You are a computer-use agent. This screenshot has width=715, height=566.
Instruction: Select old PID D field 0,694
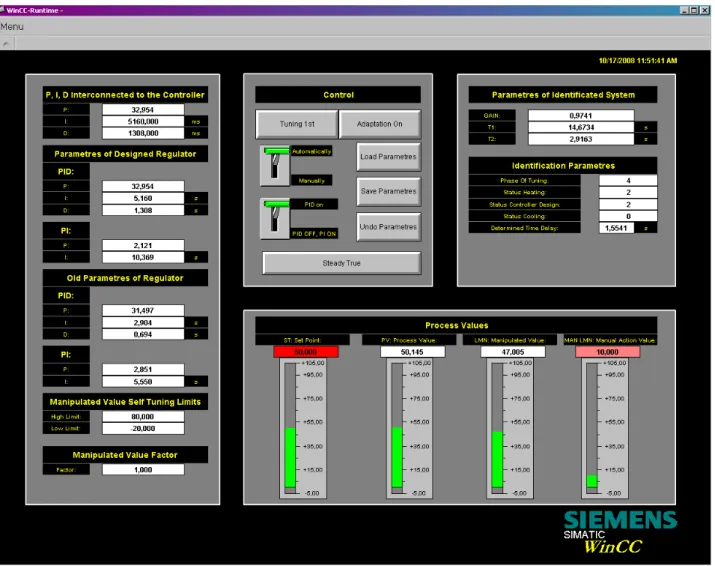click(x=143, y=334)
